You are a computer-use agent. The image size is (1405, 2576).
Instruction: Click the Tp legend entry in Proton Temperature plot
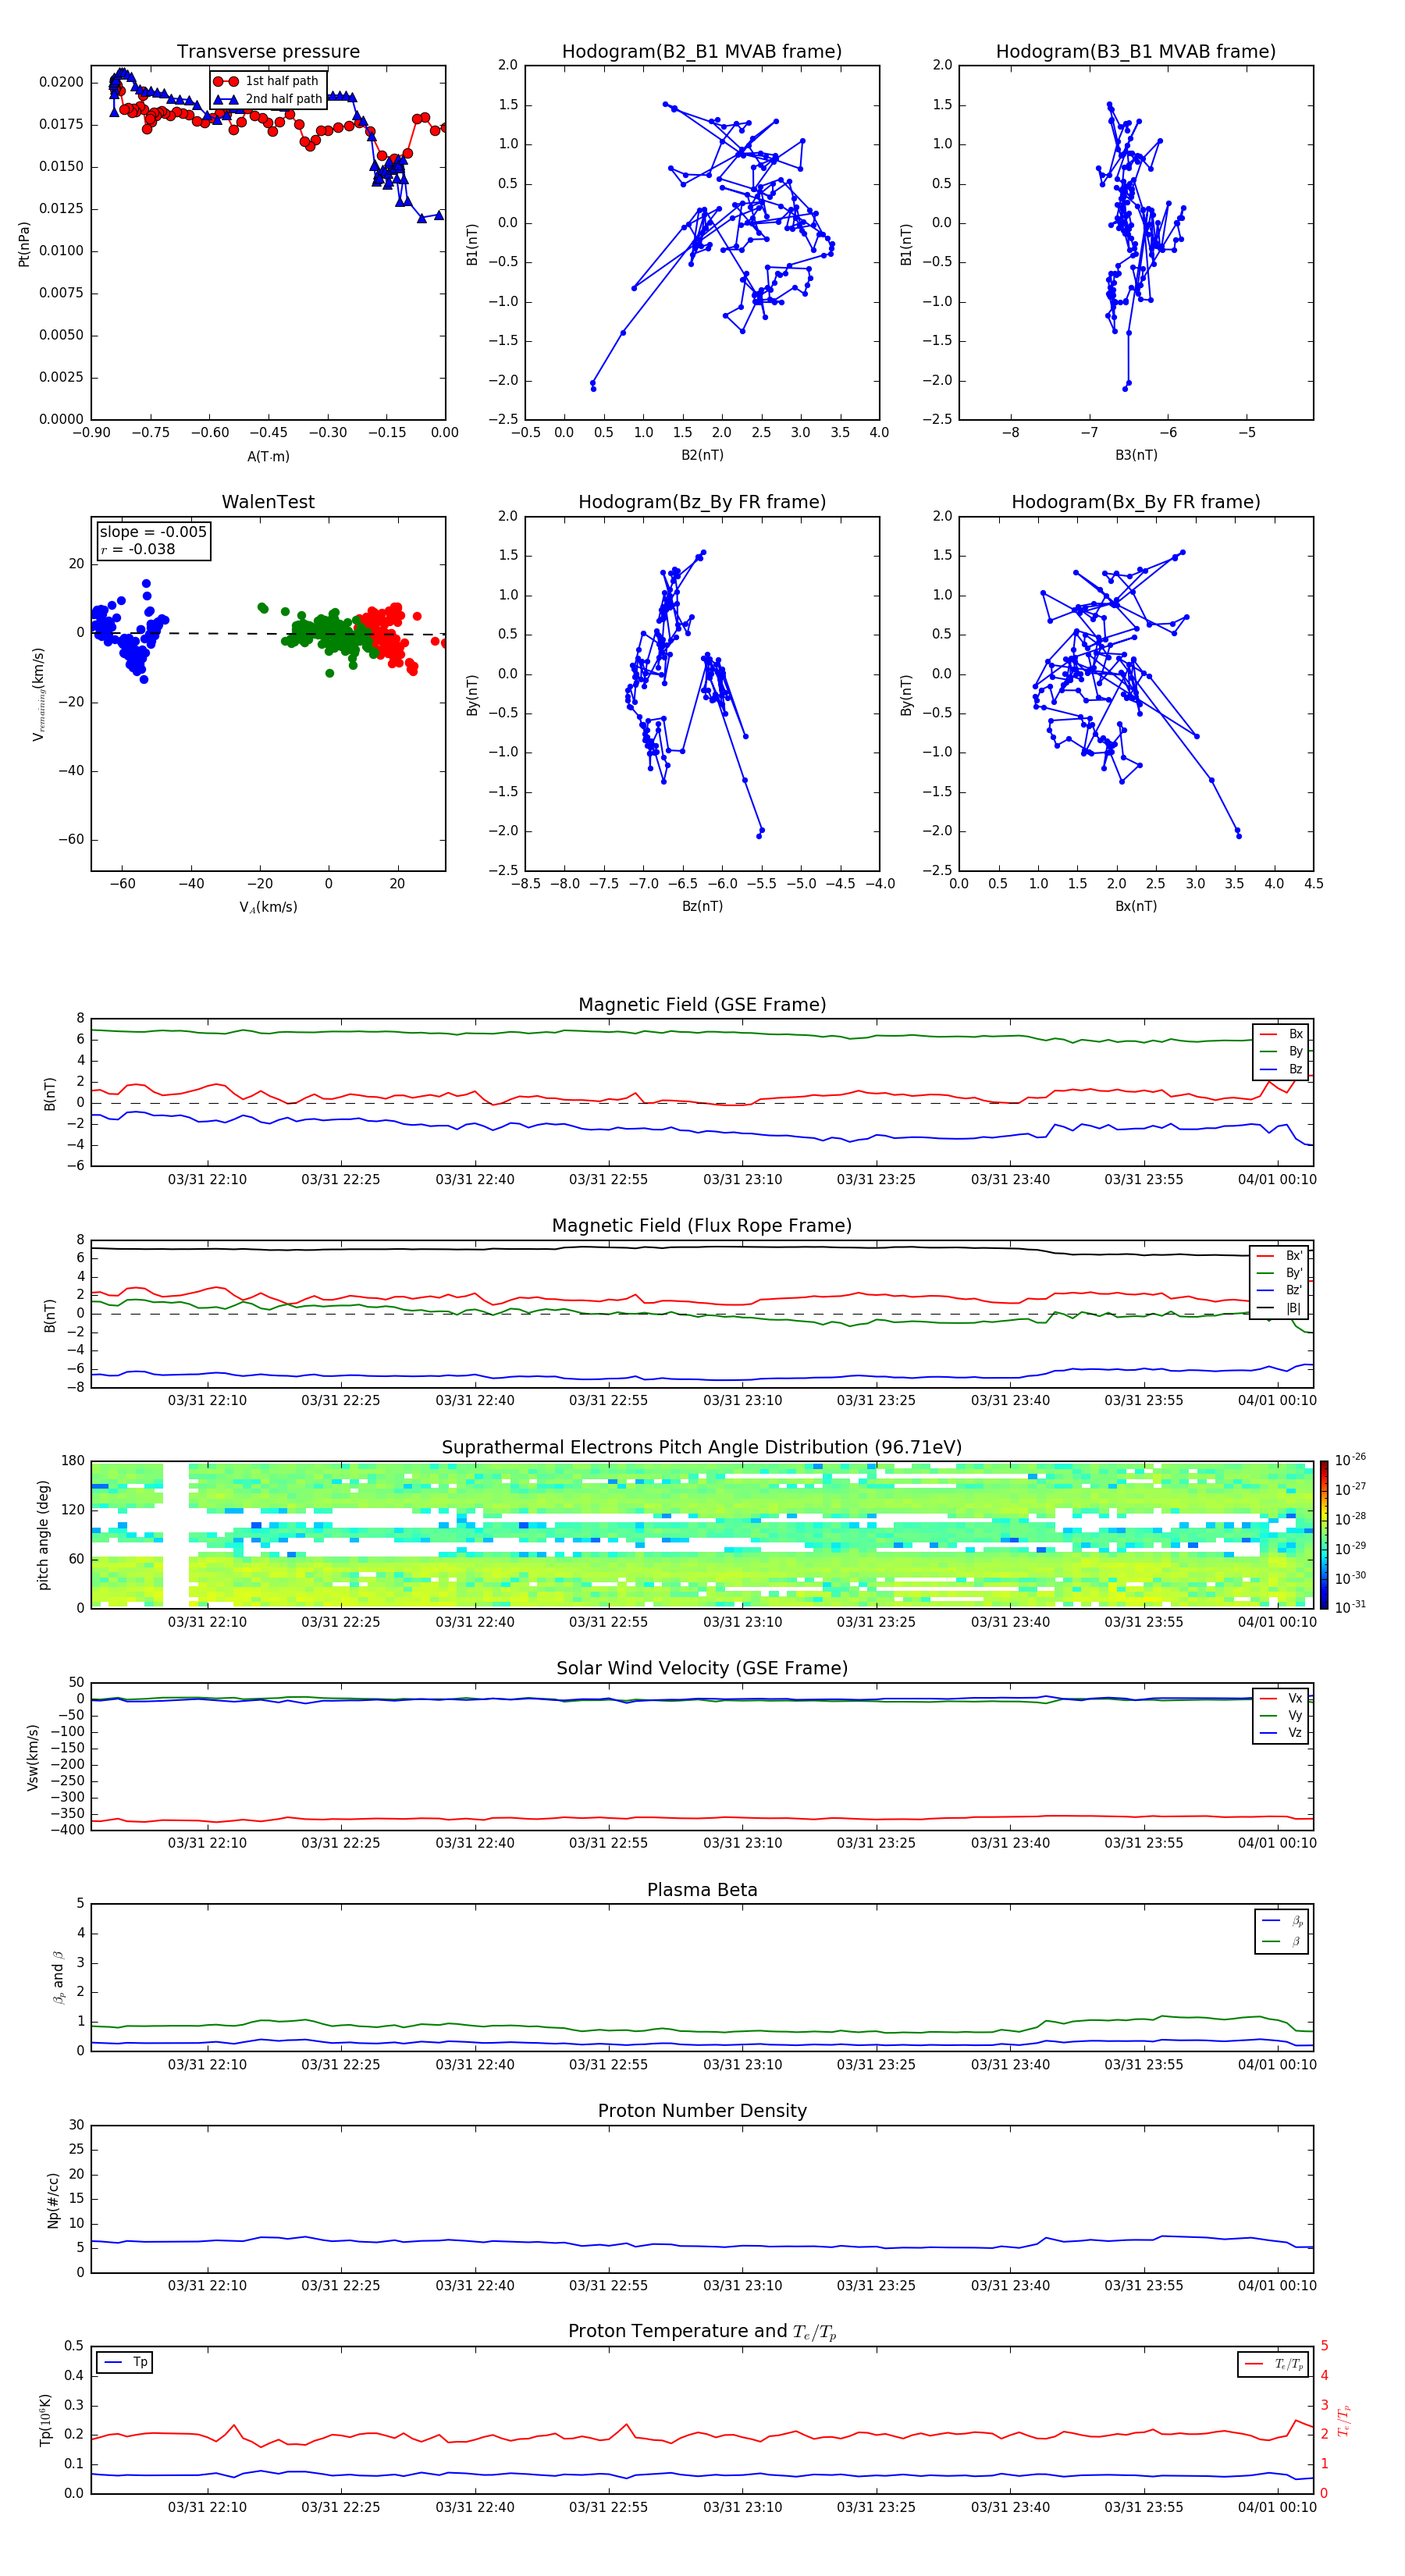(x=124, y=2362)
